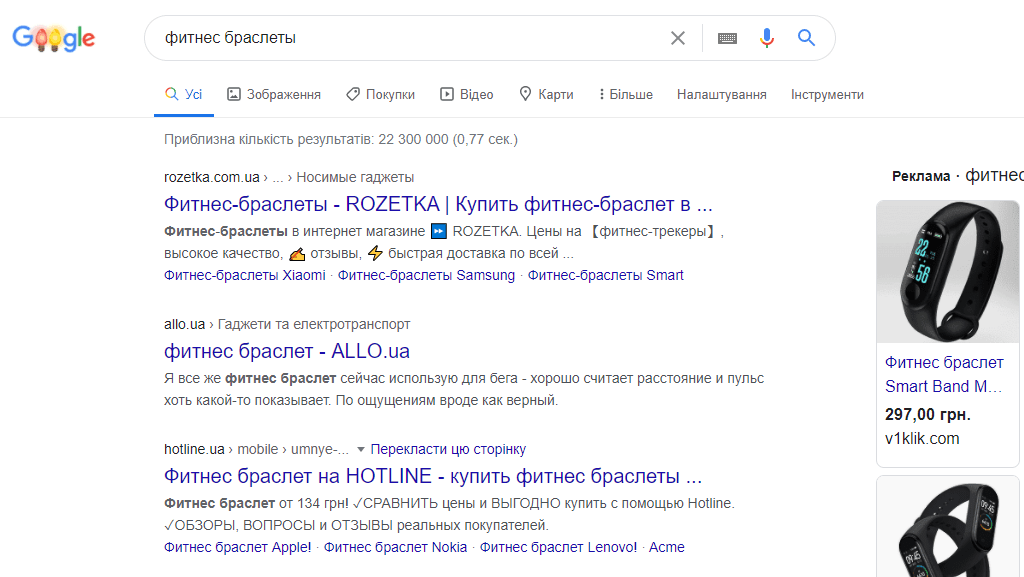Clear the search query with X icon

coord(678,38)
